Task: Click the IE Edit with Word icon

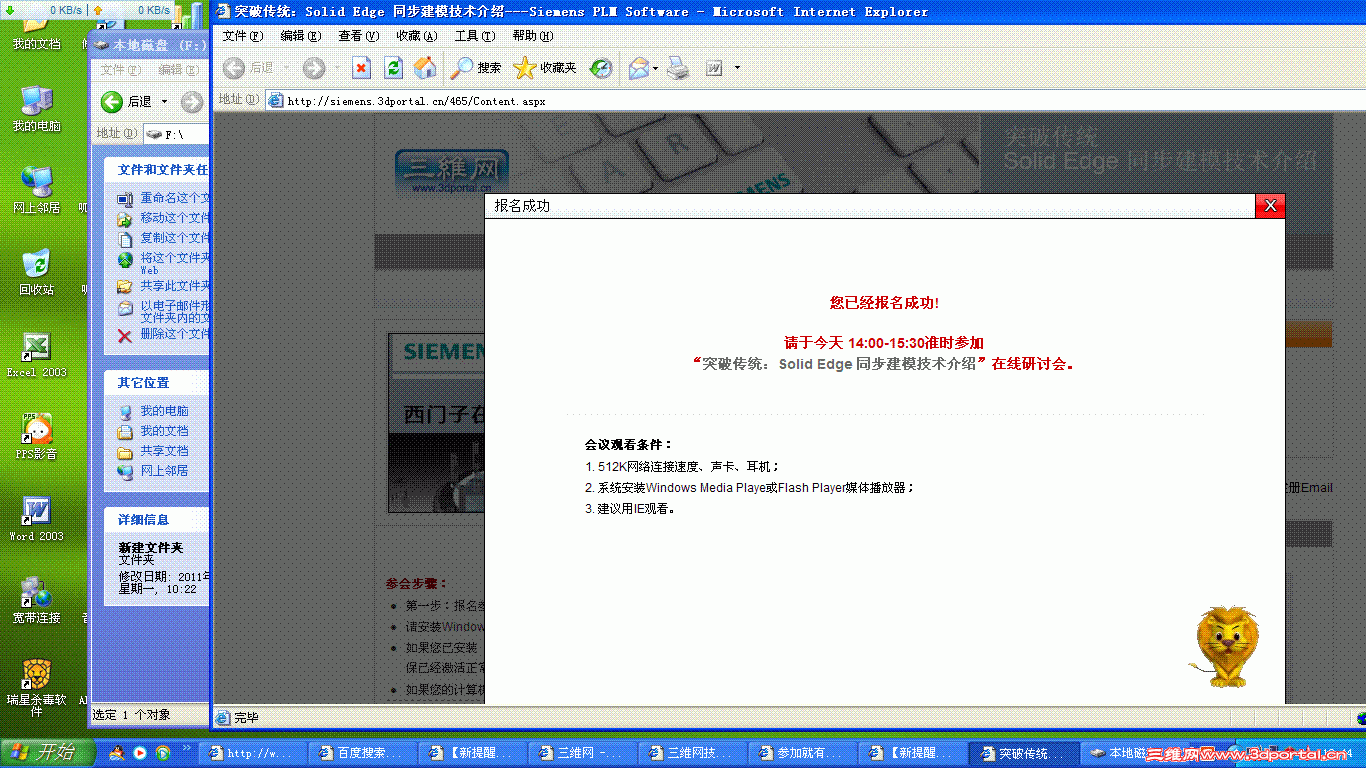Action: coord(714,67)
